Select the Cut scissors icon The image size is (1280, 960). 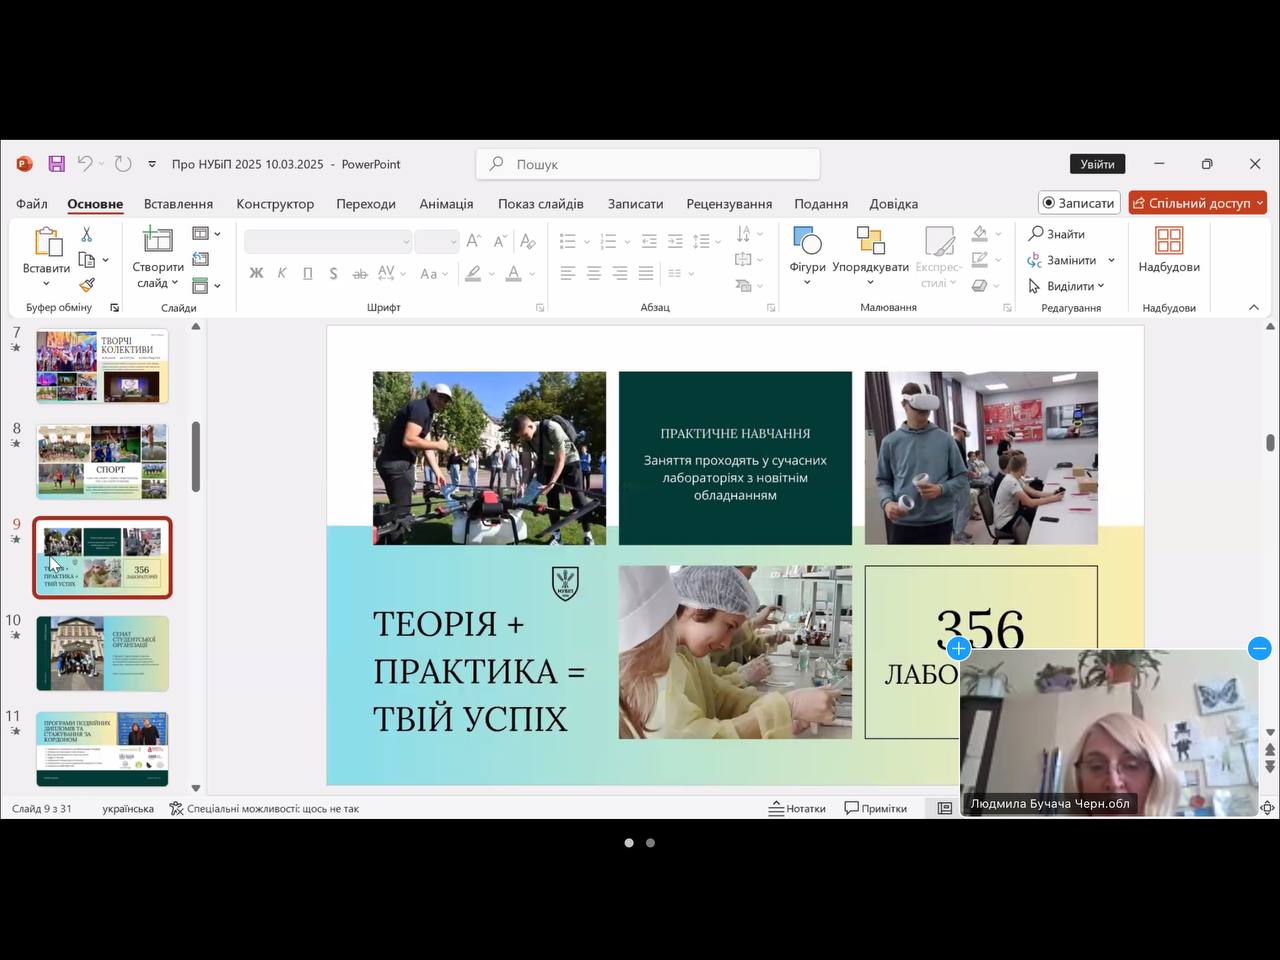click(x=87, y=234)
